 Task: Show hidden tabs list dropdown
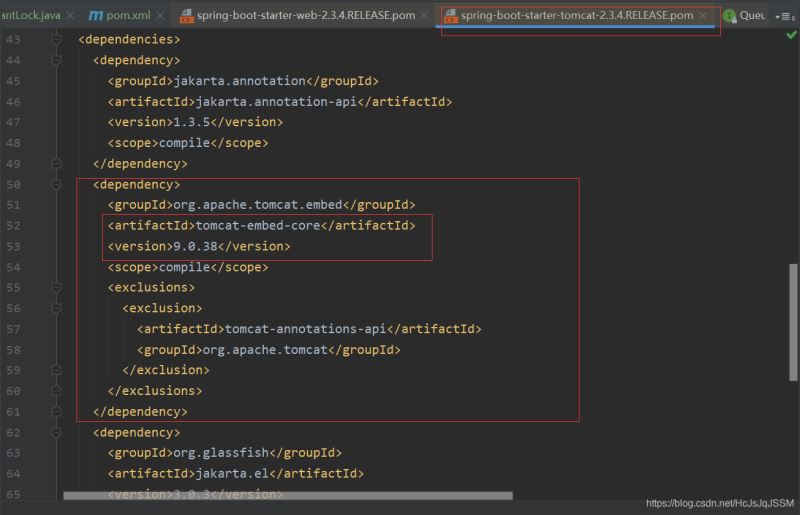click(x=785, y=16)
